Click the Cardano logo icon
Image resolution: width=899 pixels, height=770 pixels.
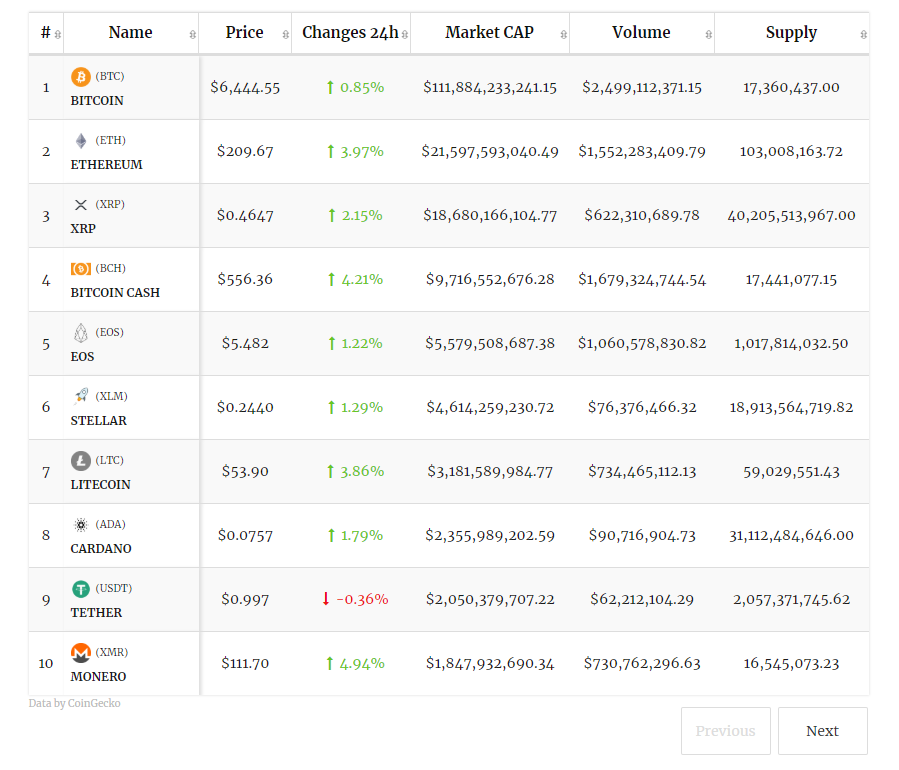coord(80,524)
